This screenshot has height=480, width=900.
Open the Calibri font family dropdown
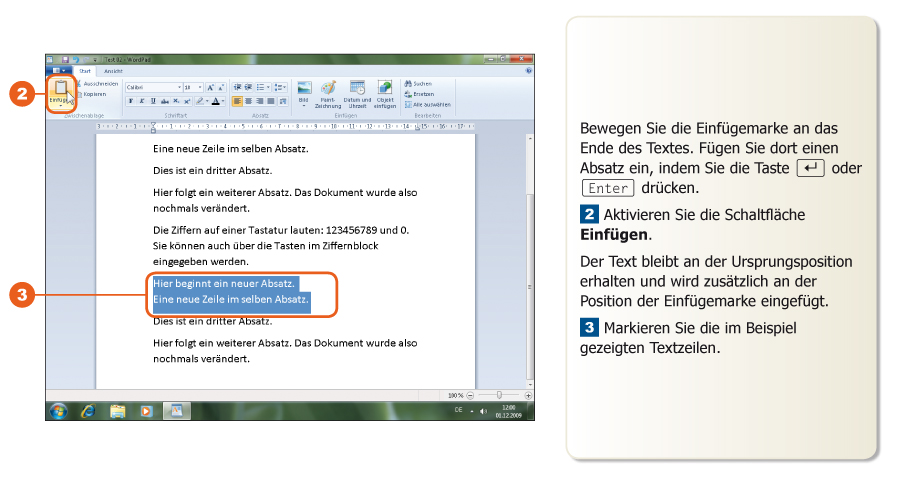pyautogui.click(x=178, y=87)
